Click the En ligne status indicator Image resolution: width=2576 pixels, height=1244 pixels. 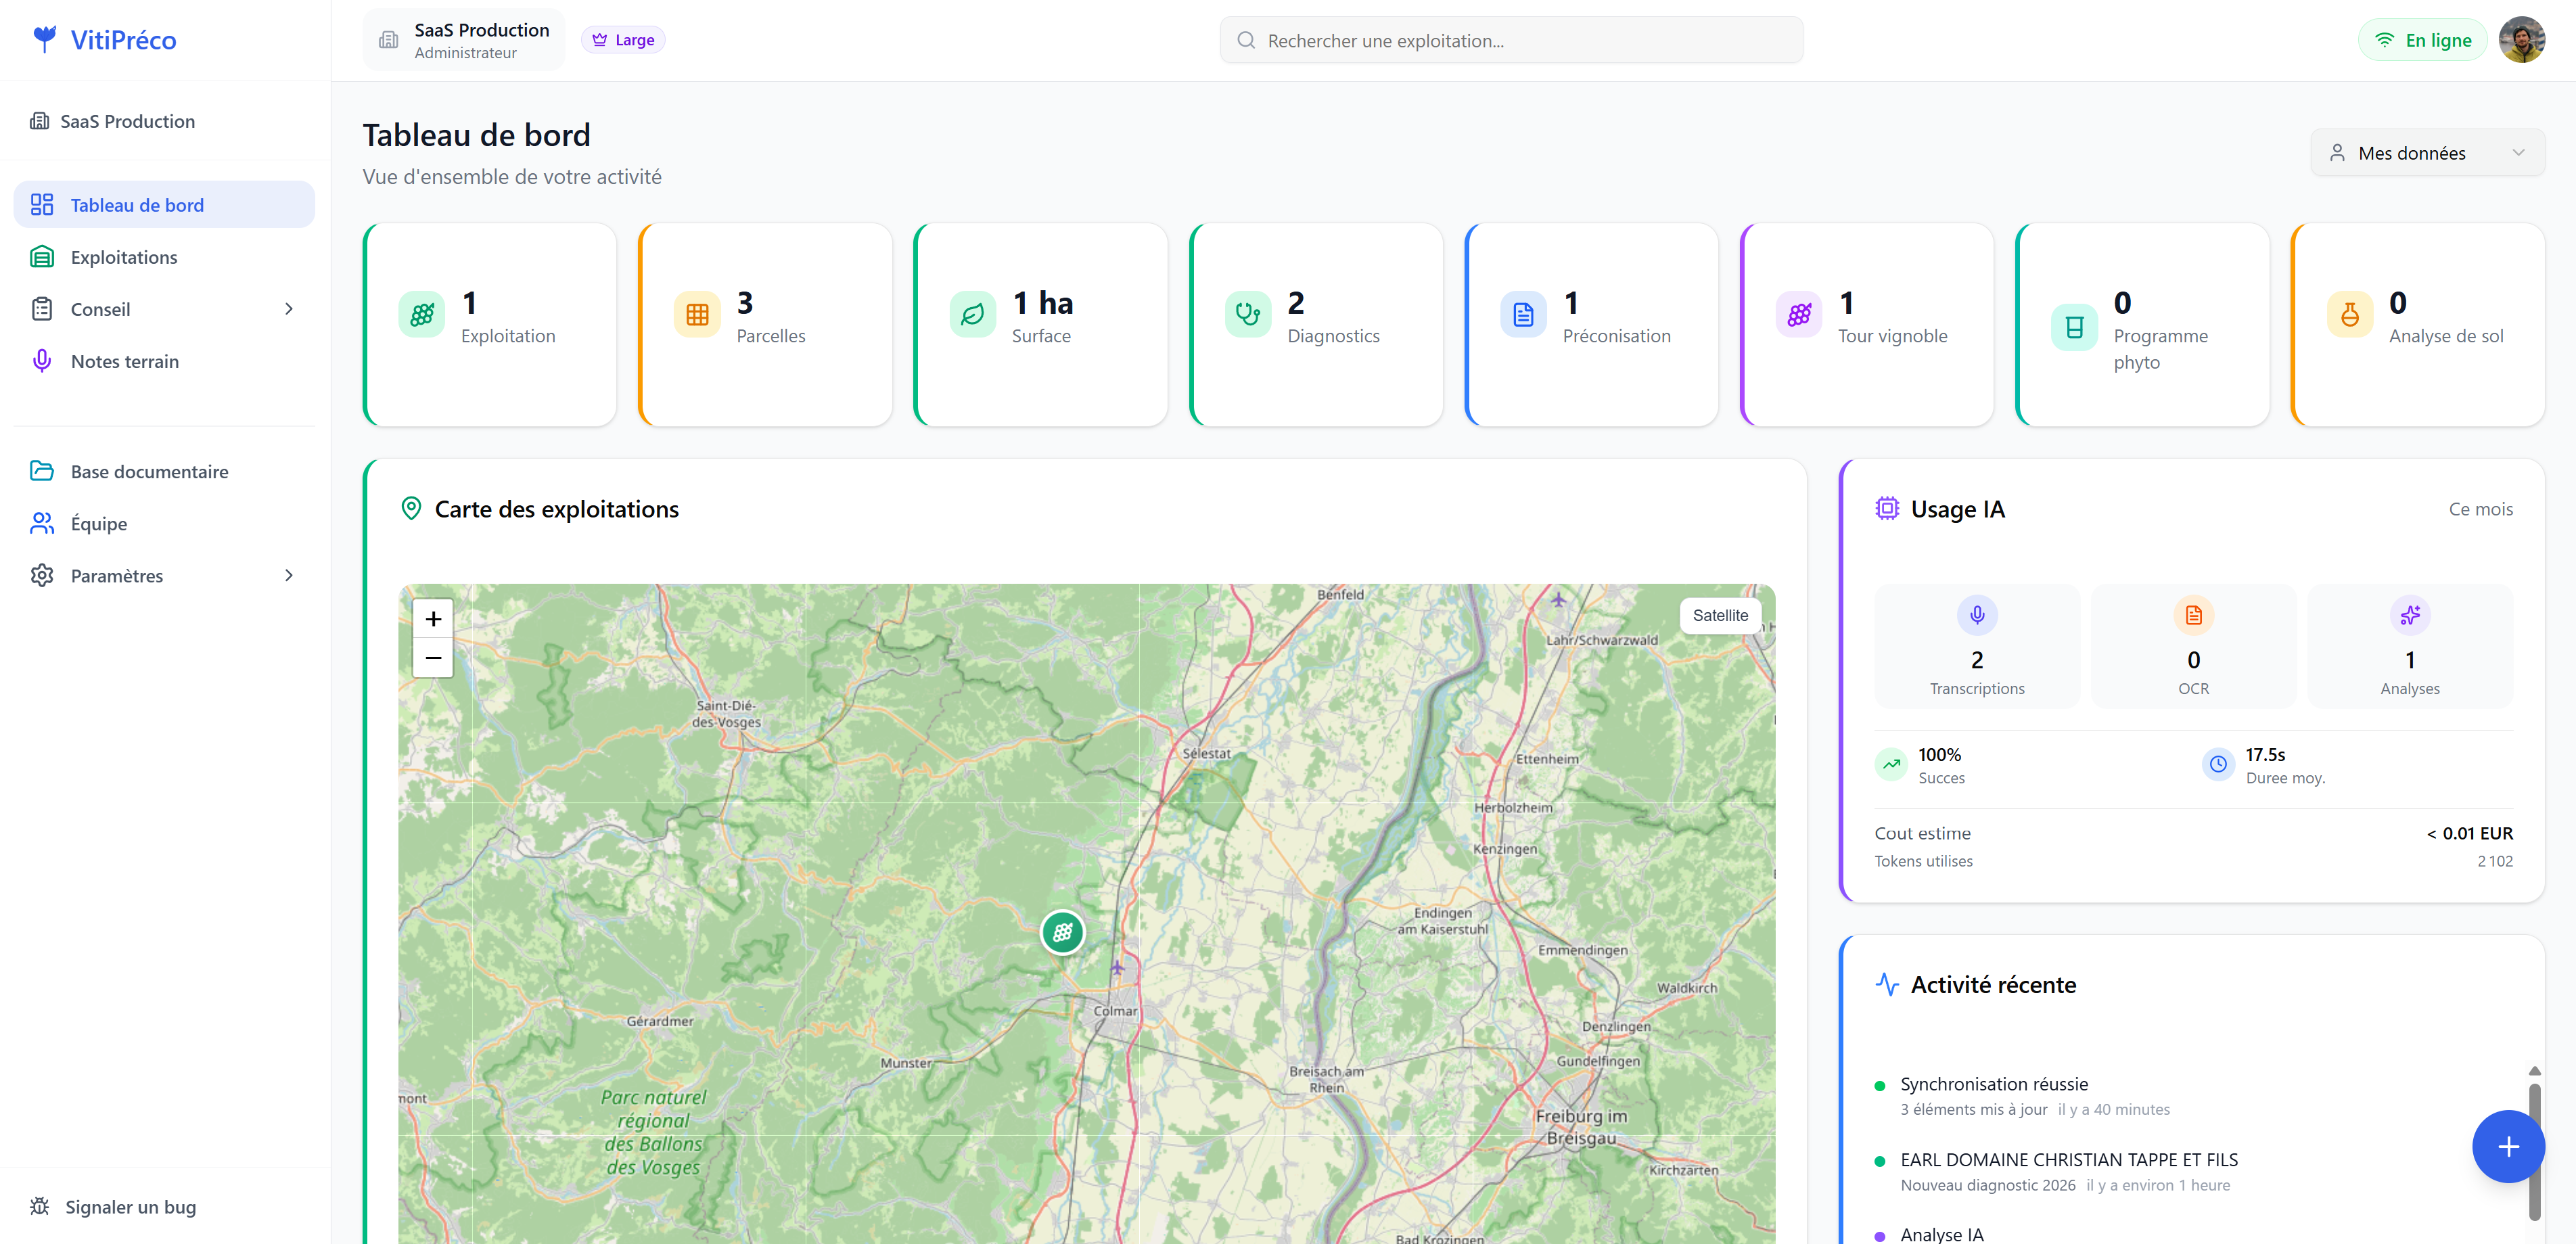2423,40
